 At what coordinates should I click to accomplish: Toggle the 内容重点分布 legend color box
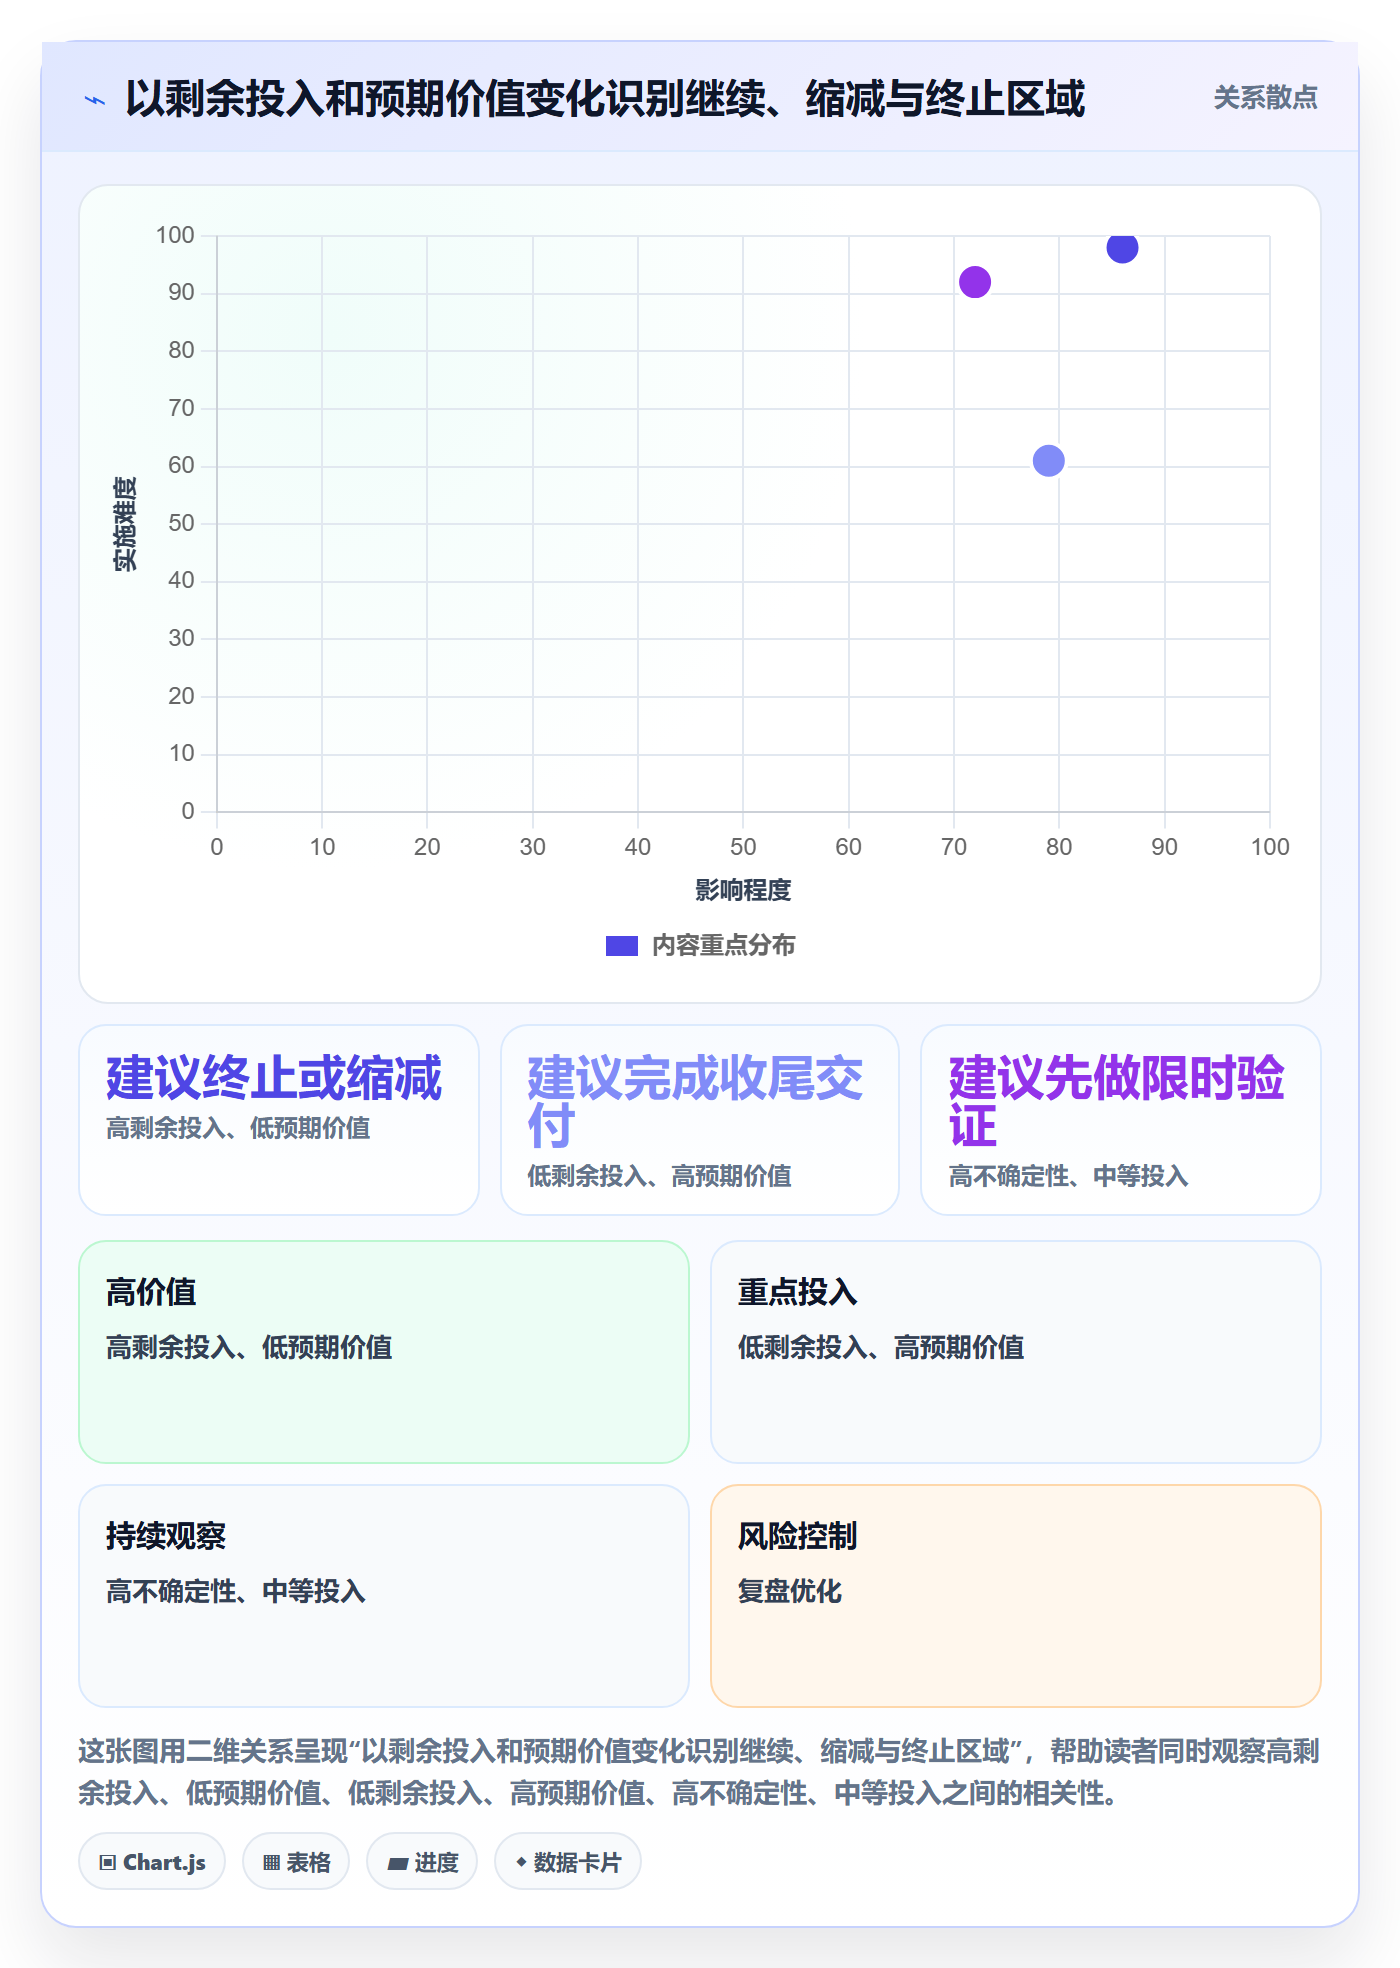(622, 946)
